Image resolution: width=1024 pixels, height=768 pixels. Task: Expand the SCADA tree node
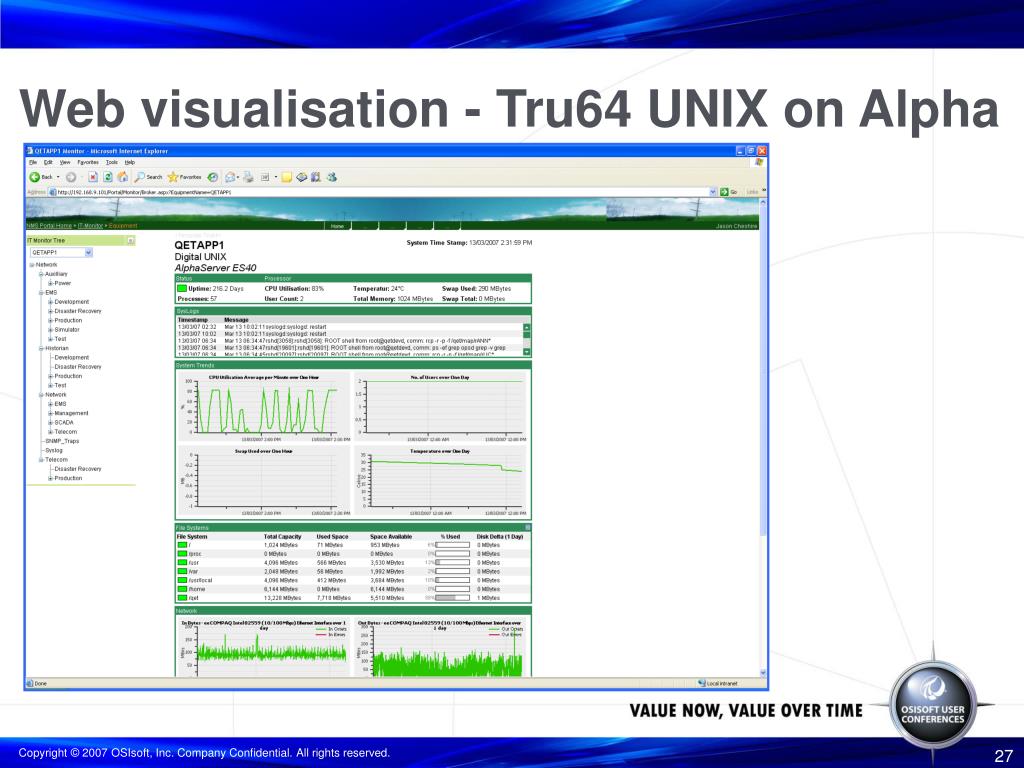[50, 423]
